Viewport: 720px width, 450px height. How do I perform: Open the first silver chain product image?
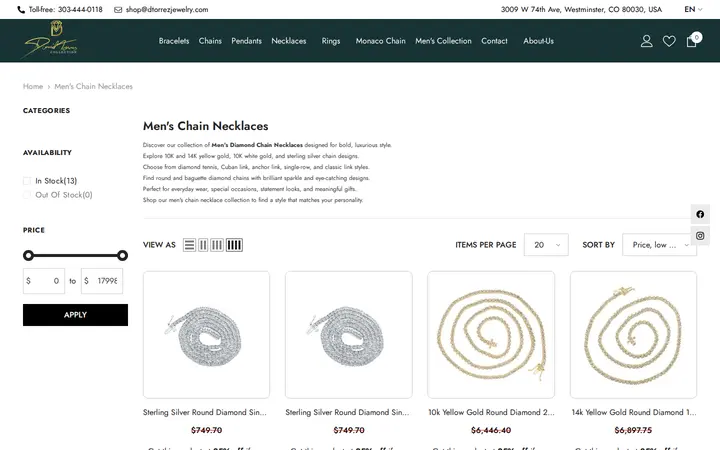(x=206, y=335)
